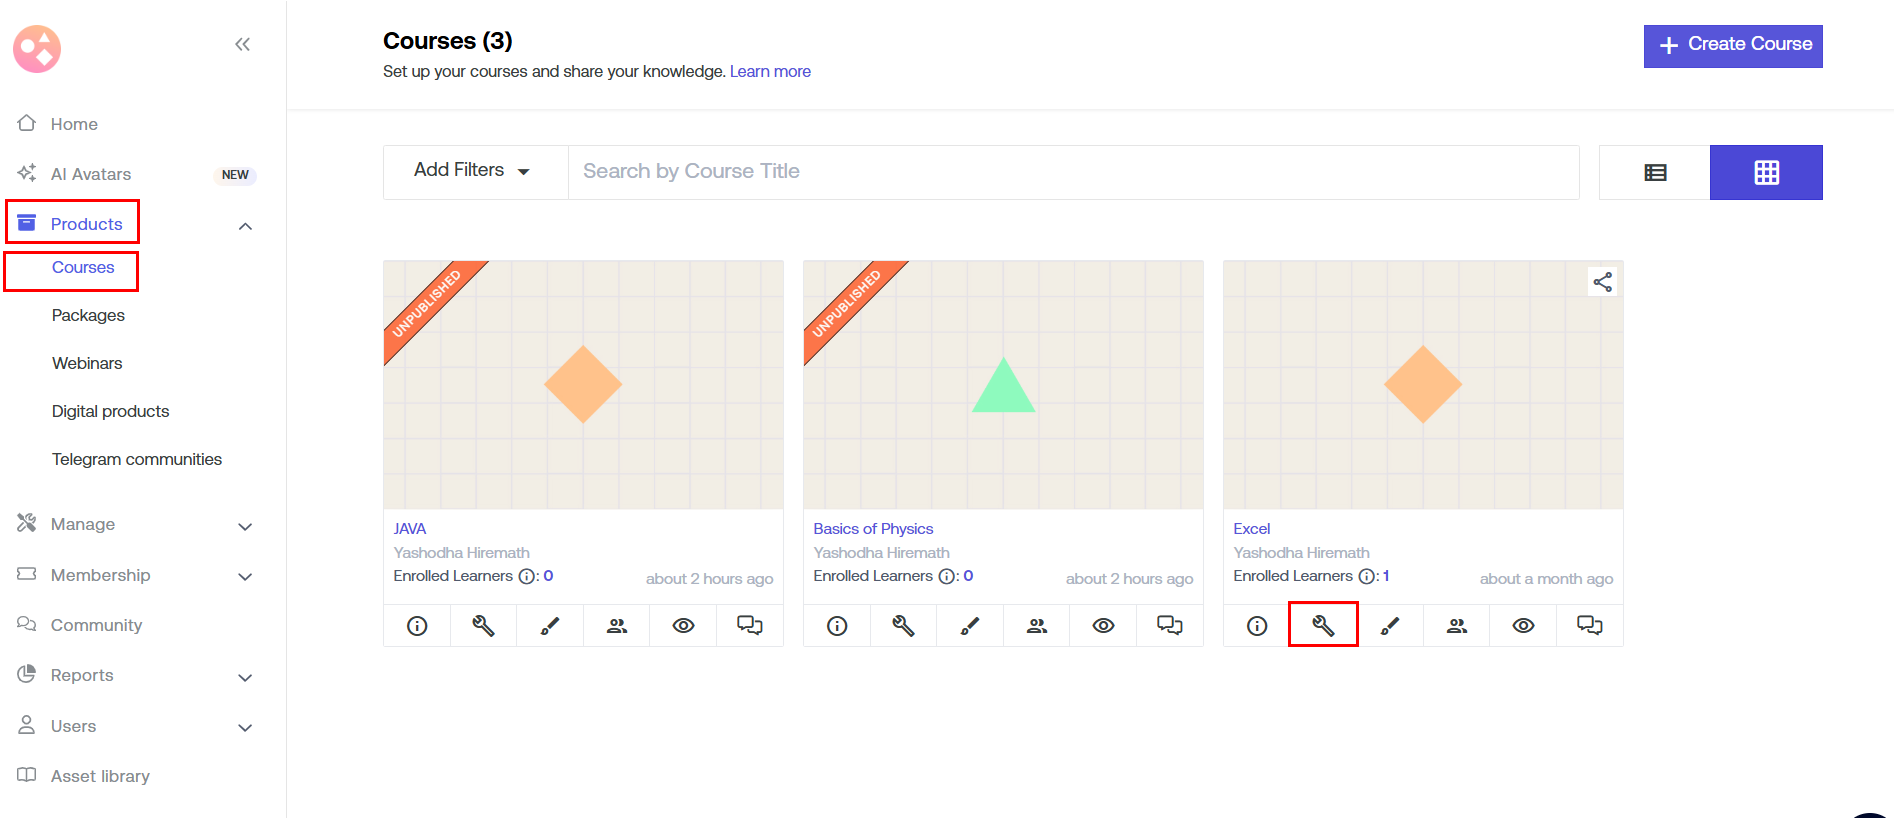Switch to grid view layout
This screenshot has height=818, width=1894.
pos(1766,172)
